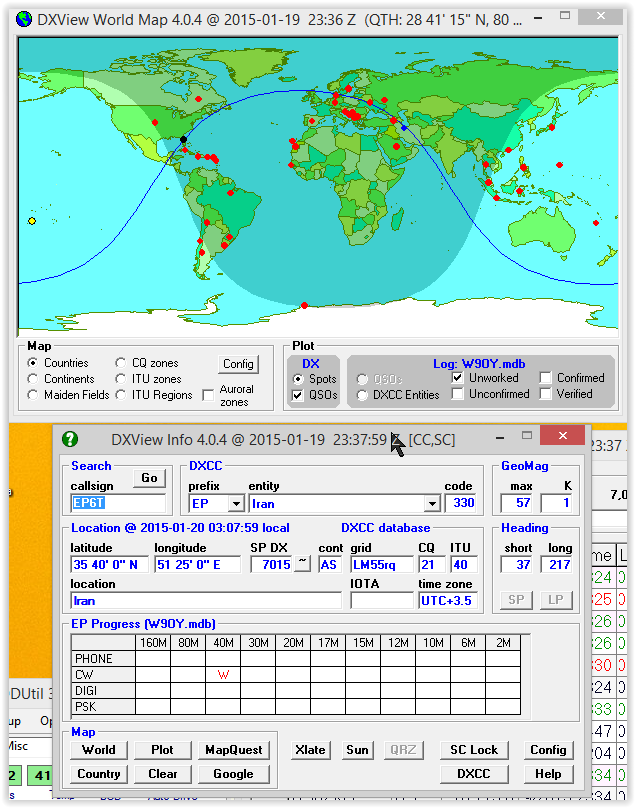Uncheck the Unworked checkbox
The width and height of the screenshot is (635, 808).
[x=457, y=378]
